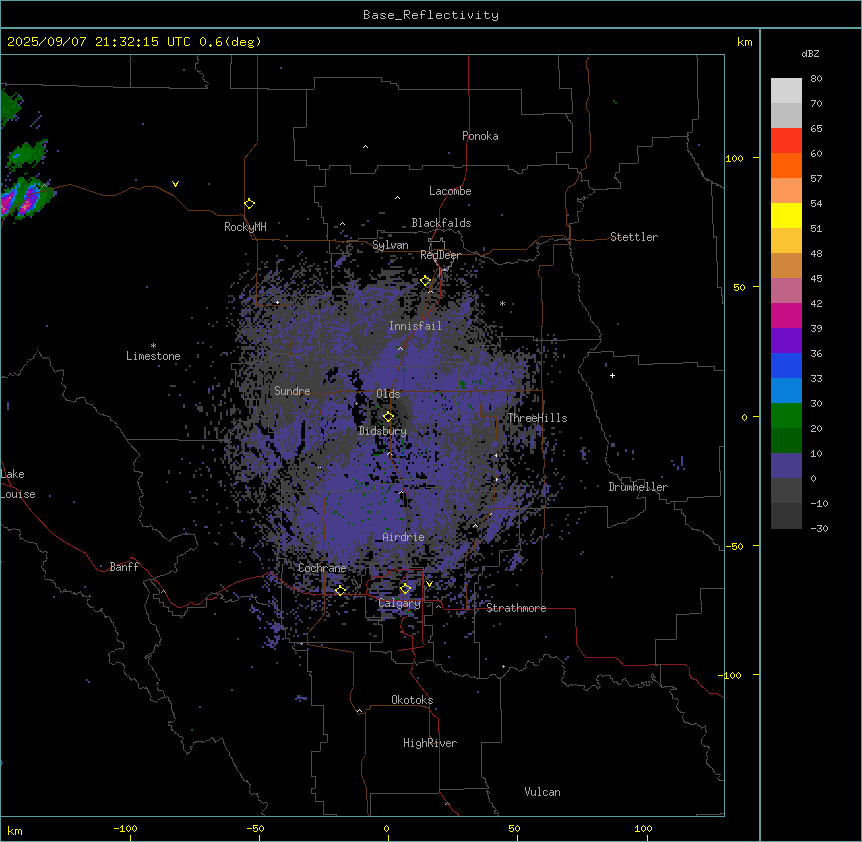Click the Ponoka label

coord(480,136)
